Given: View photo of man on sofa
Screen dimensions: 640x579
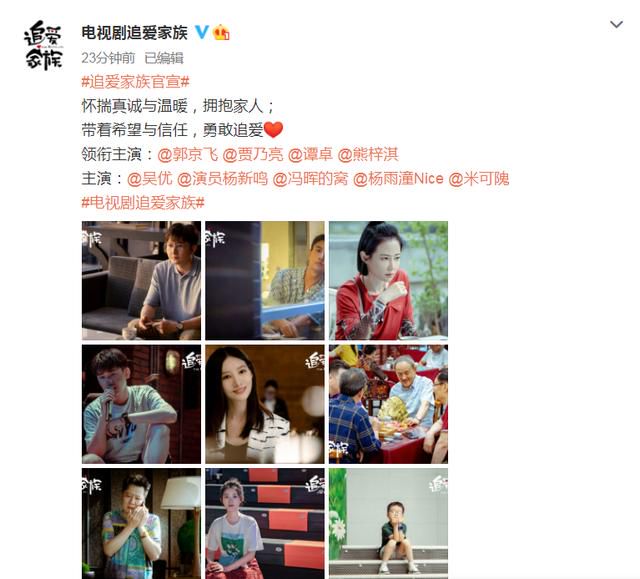Looking at the screenshot, I should [x=141, y=281].
